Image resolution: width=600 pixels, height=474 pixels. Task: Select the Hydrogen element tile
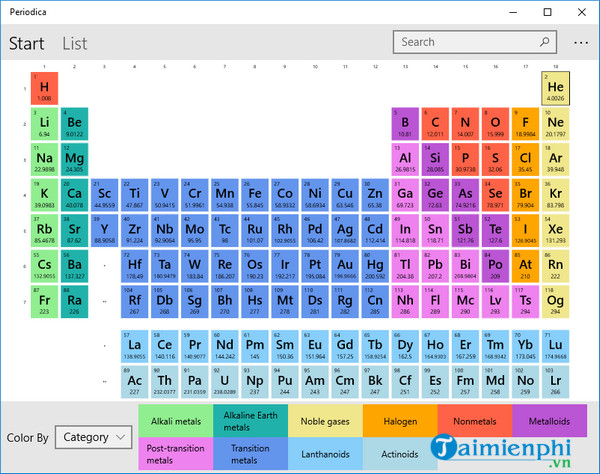point(44,88)
